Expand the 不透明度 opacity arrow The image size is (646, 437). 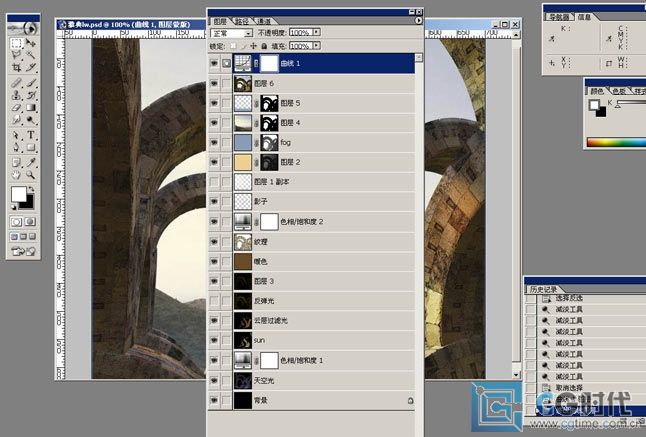[316, 32]
